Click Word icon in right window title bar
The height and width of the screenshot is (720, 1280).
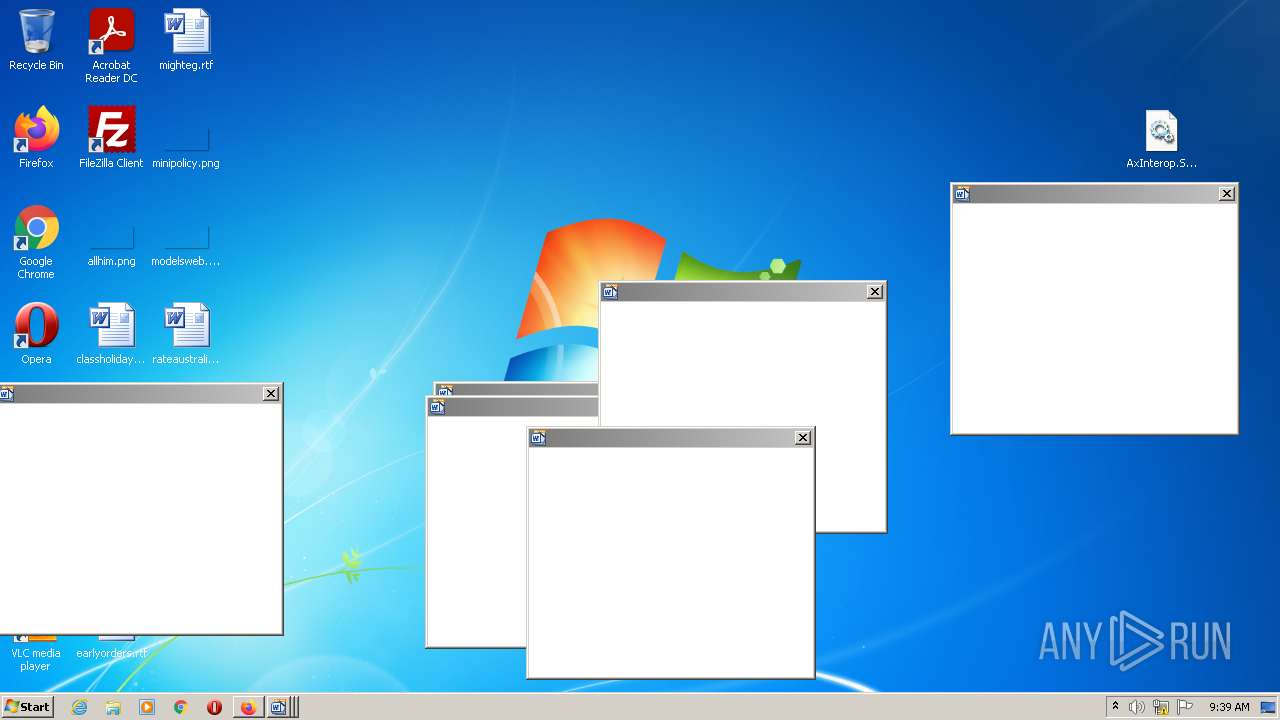coord(962,194)
